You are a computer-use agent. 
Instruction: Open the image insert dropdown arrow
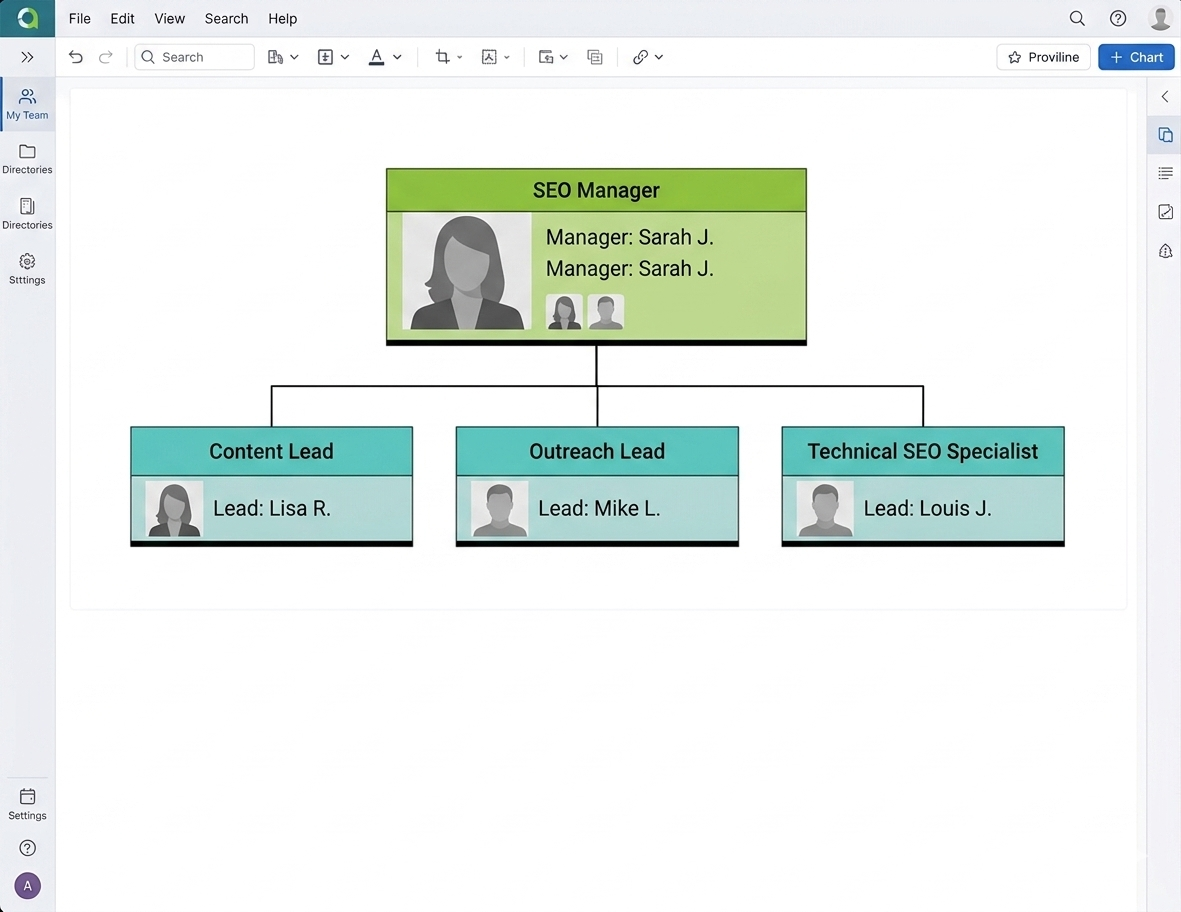point(507,57)
